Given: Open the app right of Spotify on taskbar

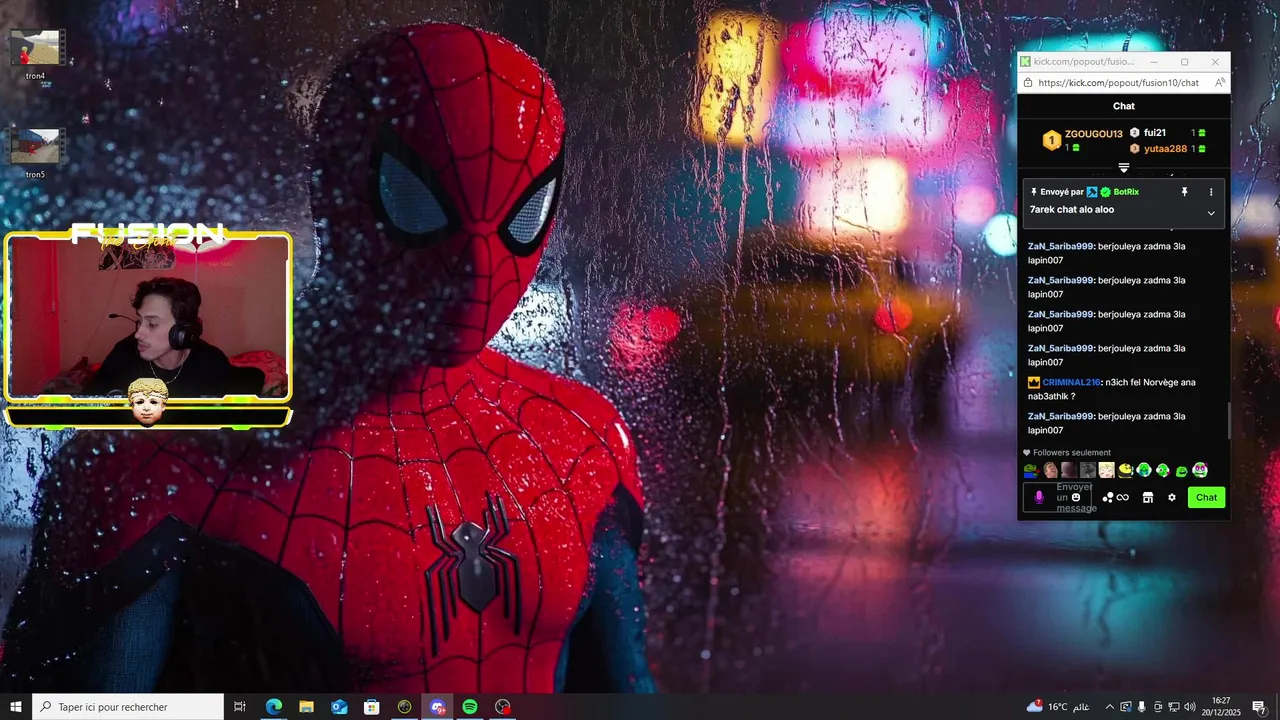Looking at the screenshot, I should click(x=503, y=707).
